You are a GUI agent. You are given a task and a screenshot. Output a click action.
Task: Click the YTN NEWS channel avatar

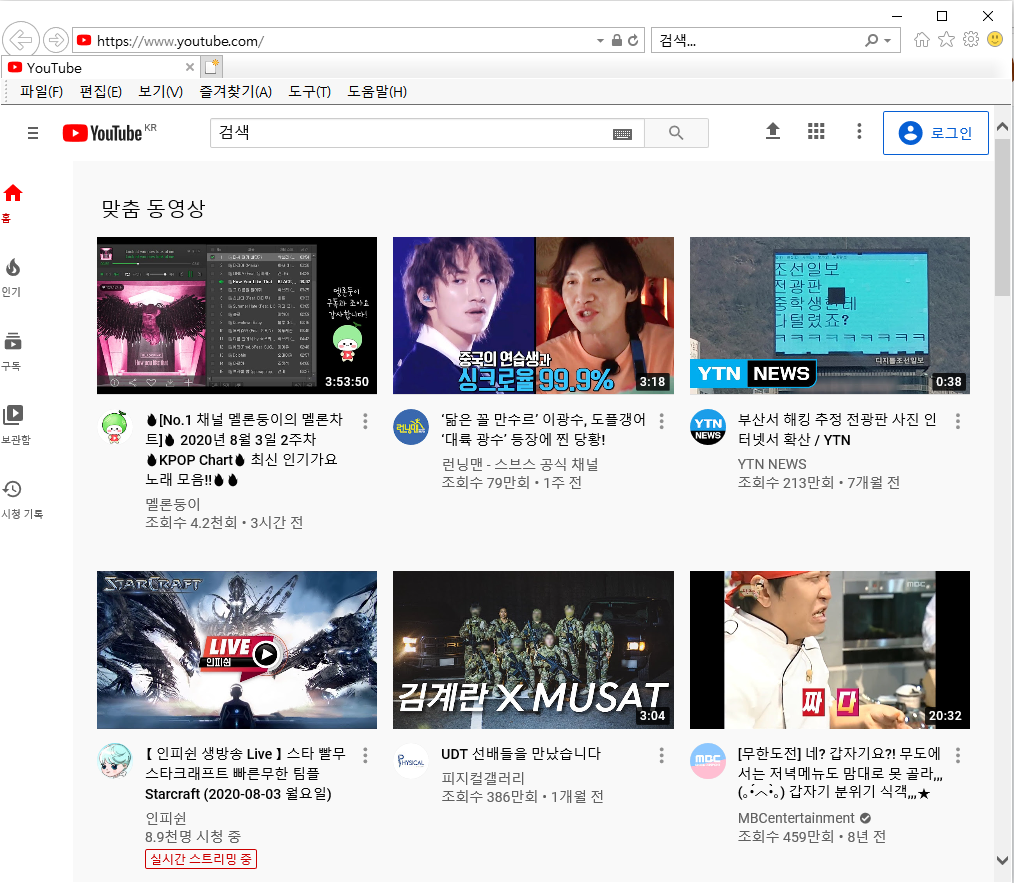(708, 427)
